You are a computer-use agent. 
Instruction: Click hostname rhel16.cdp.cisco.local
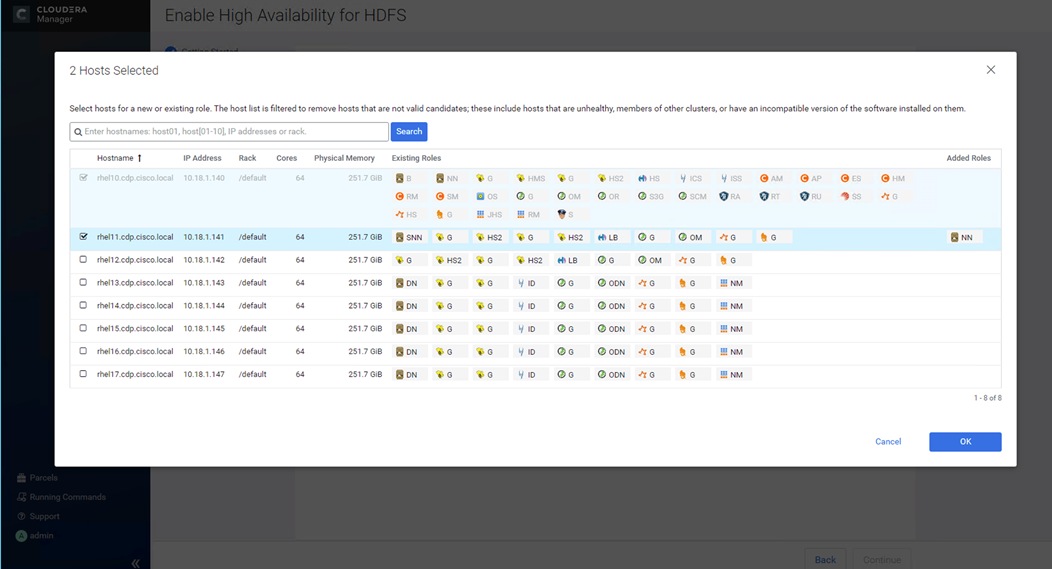pos(135,352)
